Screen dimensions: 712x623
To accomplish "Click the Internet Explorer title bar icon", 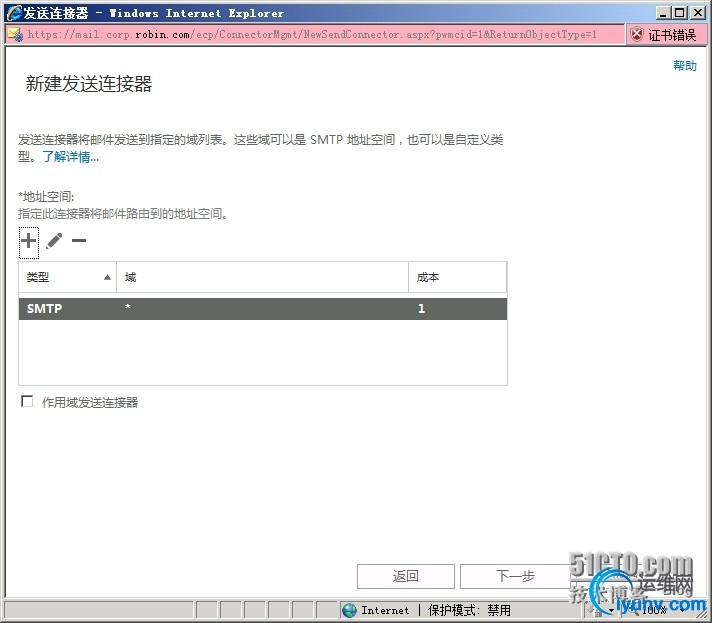I will coord(14,13).
